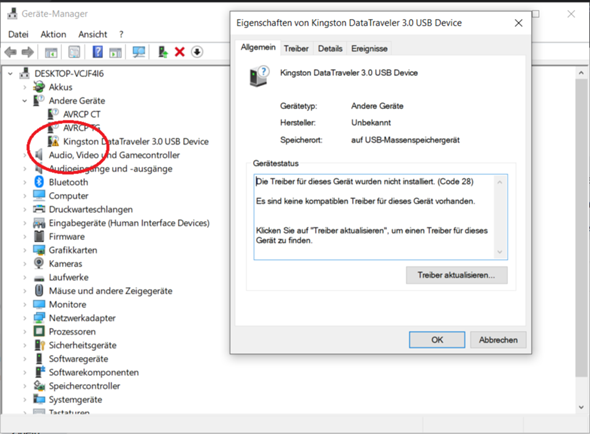The width and height of the screenshot is (590, 434).
Task: Click the auf USB-Massenspeichergerät location text
Action: [405, 140]
